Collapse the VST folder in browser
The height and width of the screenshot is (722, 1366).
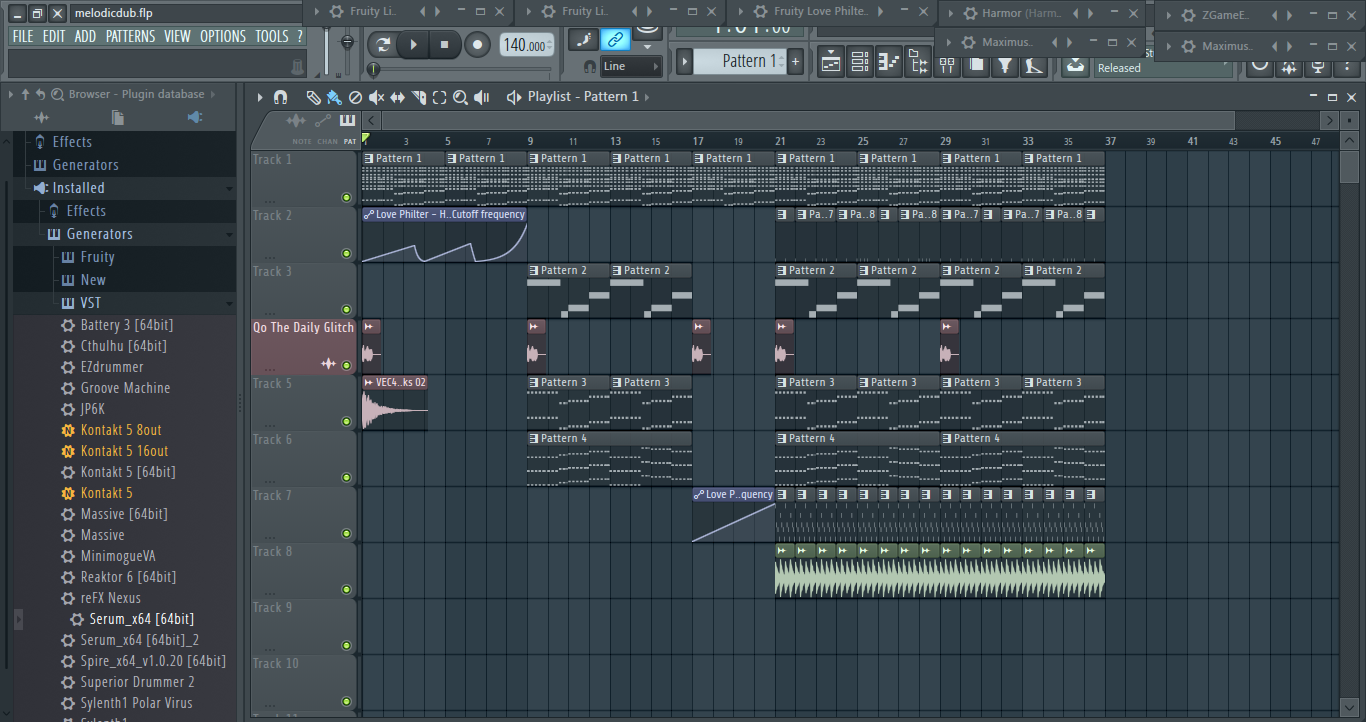[229, 303]
